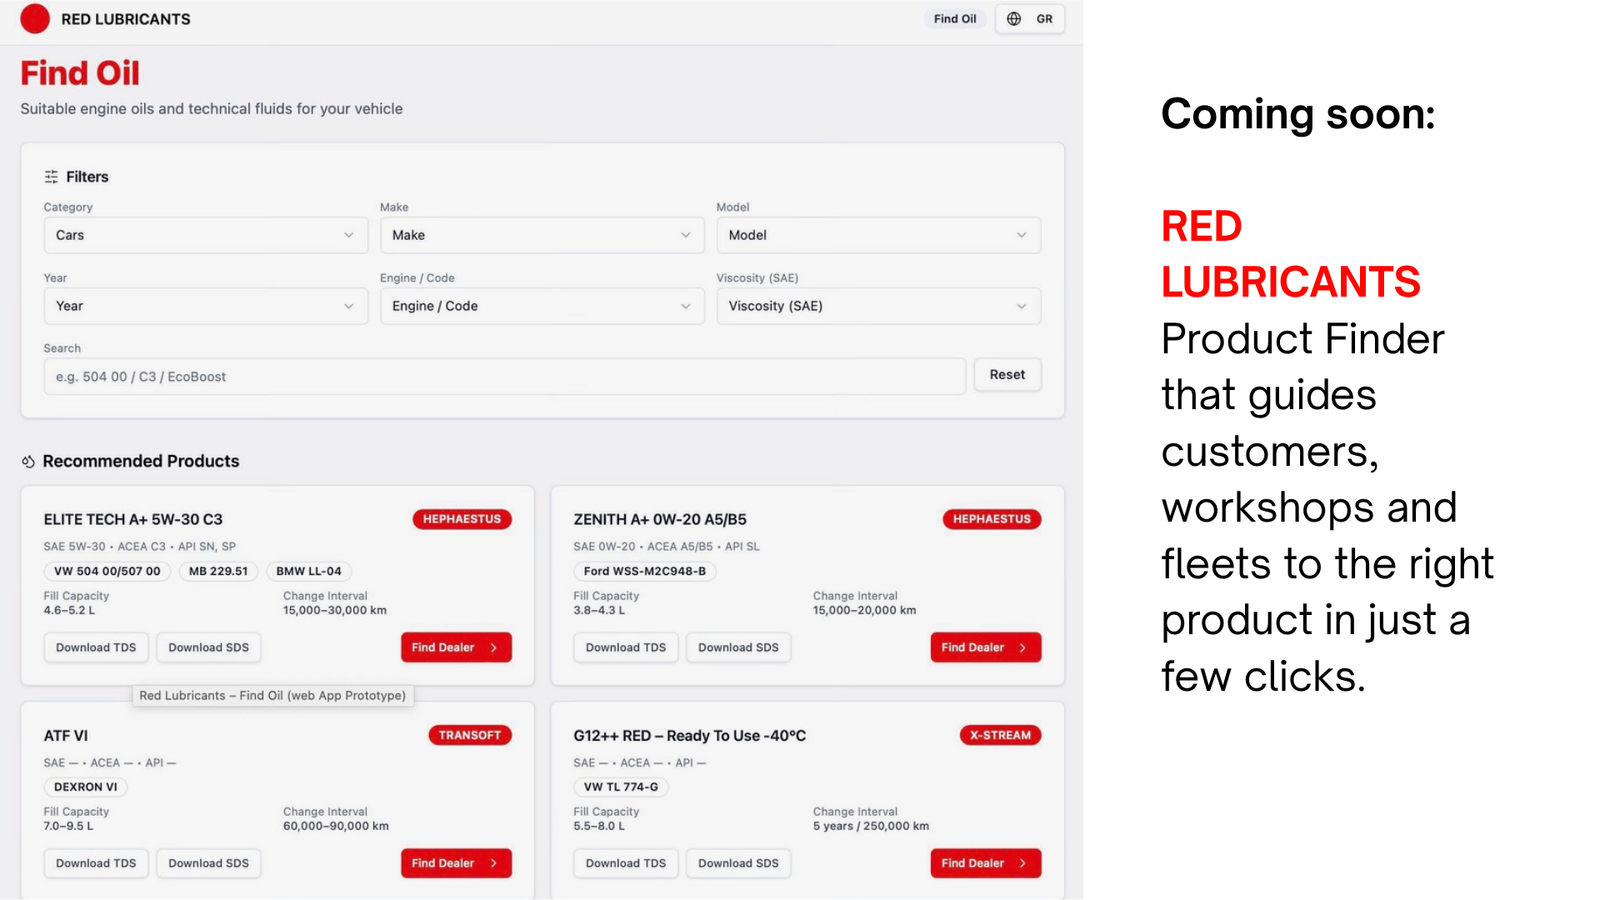Click the globe language icon
This screenshot has height=900, width=1600.
coord(1014,18)
